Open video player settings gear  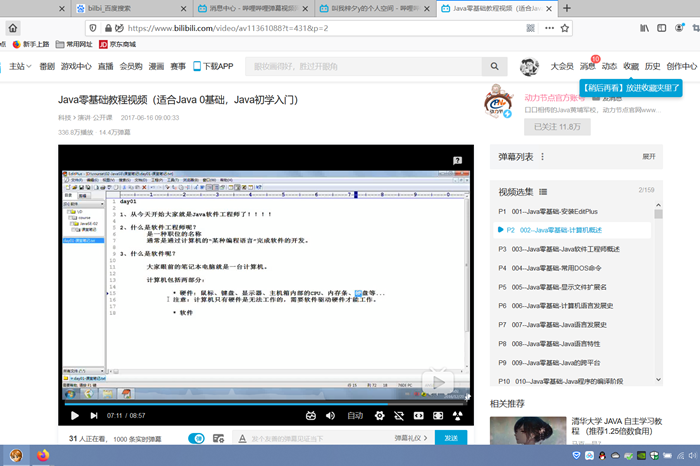[x=379, y=414]
